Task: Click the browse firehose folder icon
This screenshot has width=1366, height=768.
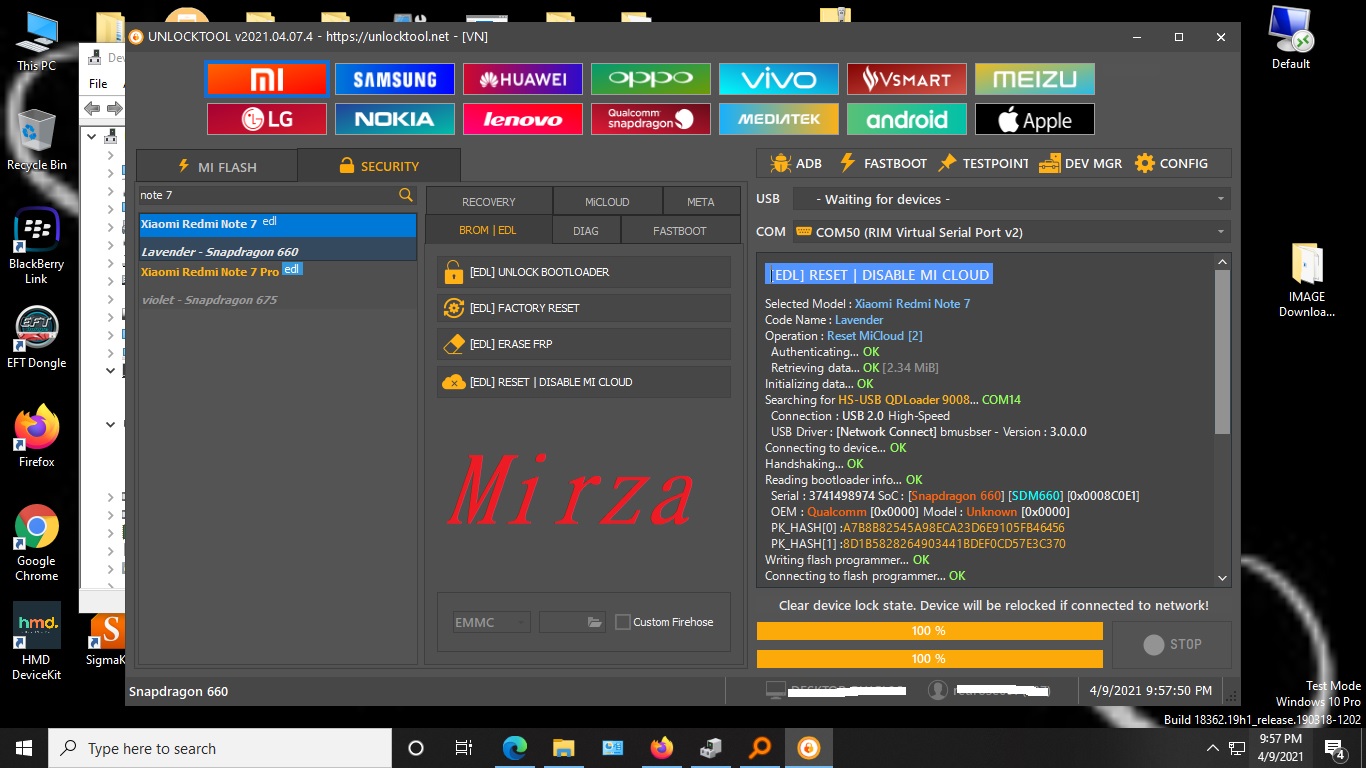Action: click(x=595, y=622)
